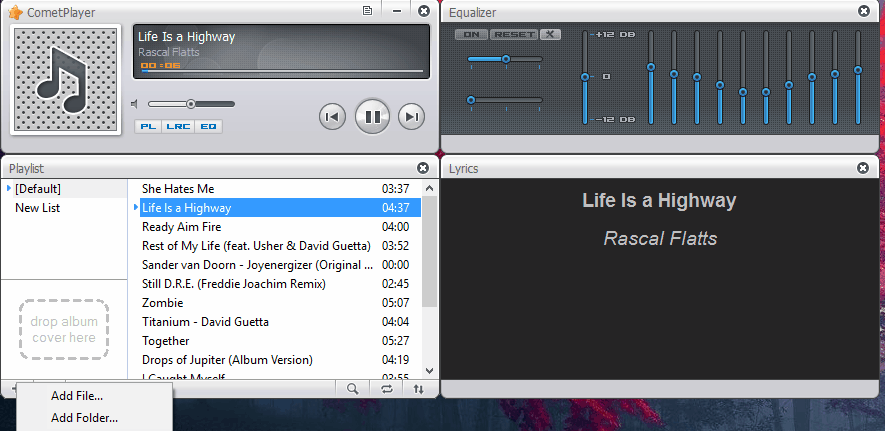Select the song Together

pyautogui.click(x=281, y=341)
